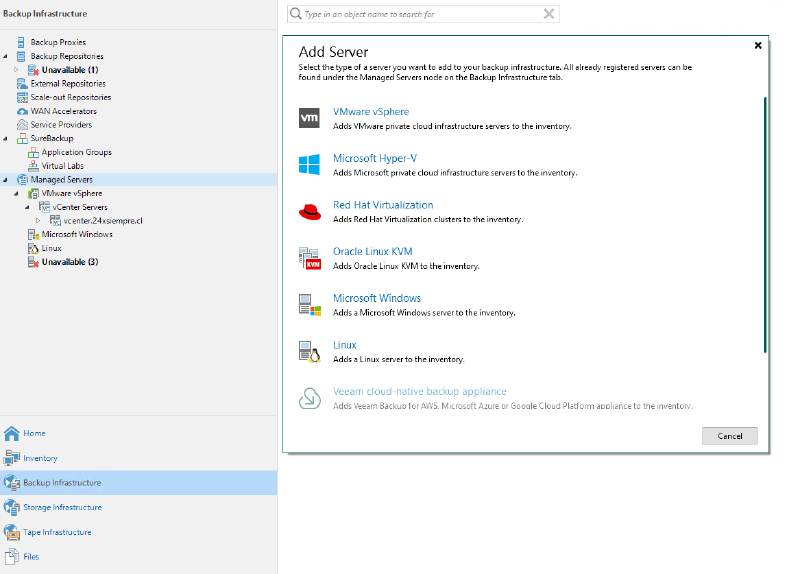Screen dimensions: 800x574
Task: Choose Veeam cloud-native backup appliance
Action: [420, 391]
